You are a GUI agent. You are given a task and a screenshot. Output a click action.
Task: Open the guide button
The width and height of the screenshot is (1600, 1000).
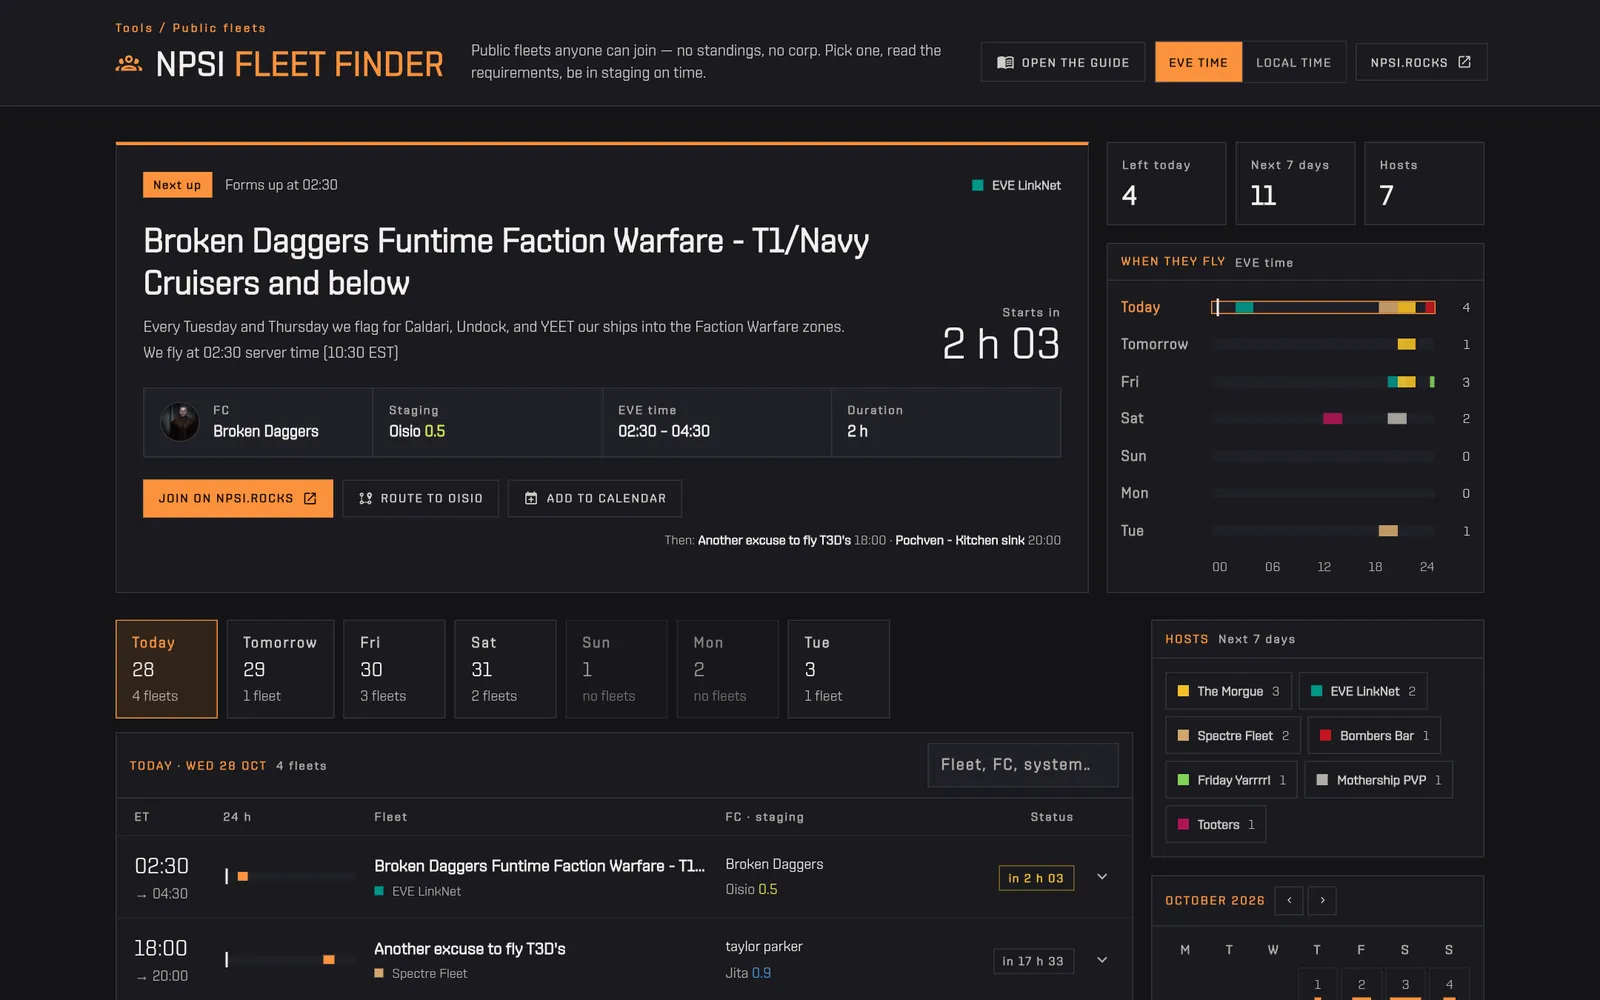1063,62
